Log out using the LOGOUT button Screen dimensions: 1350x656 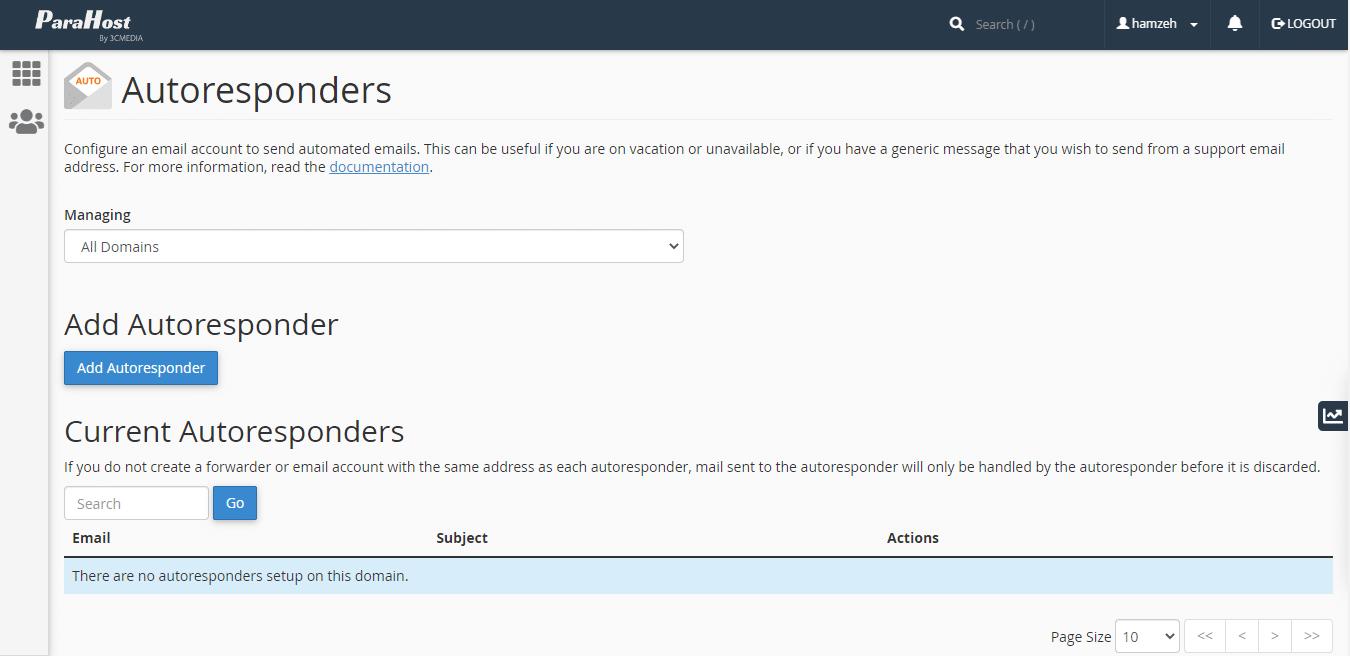point(1303,24)
